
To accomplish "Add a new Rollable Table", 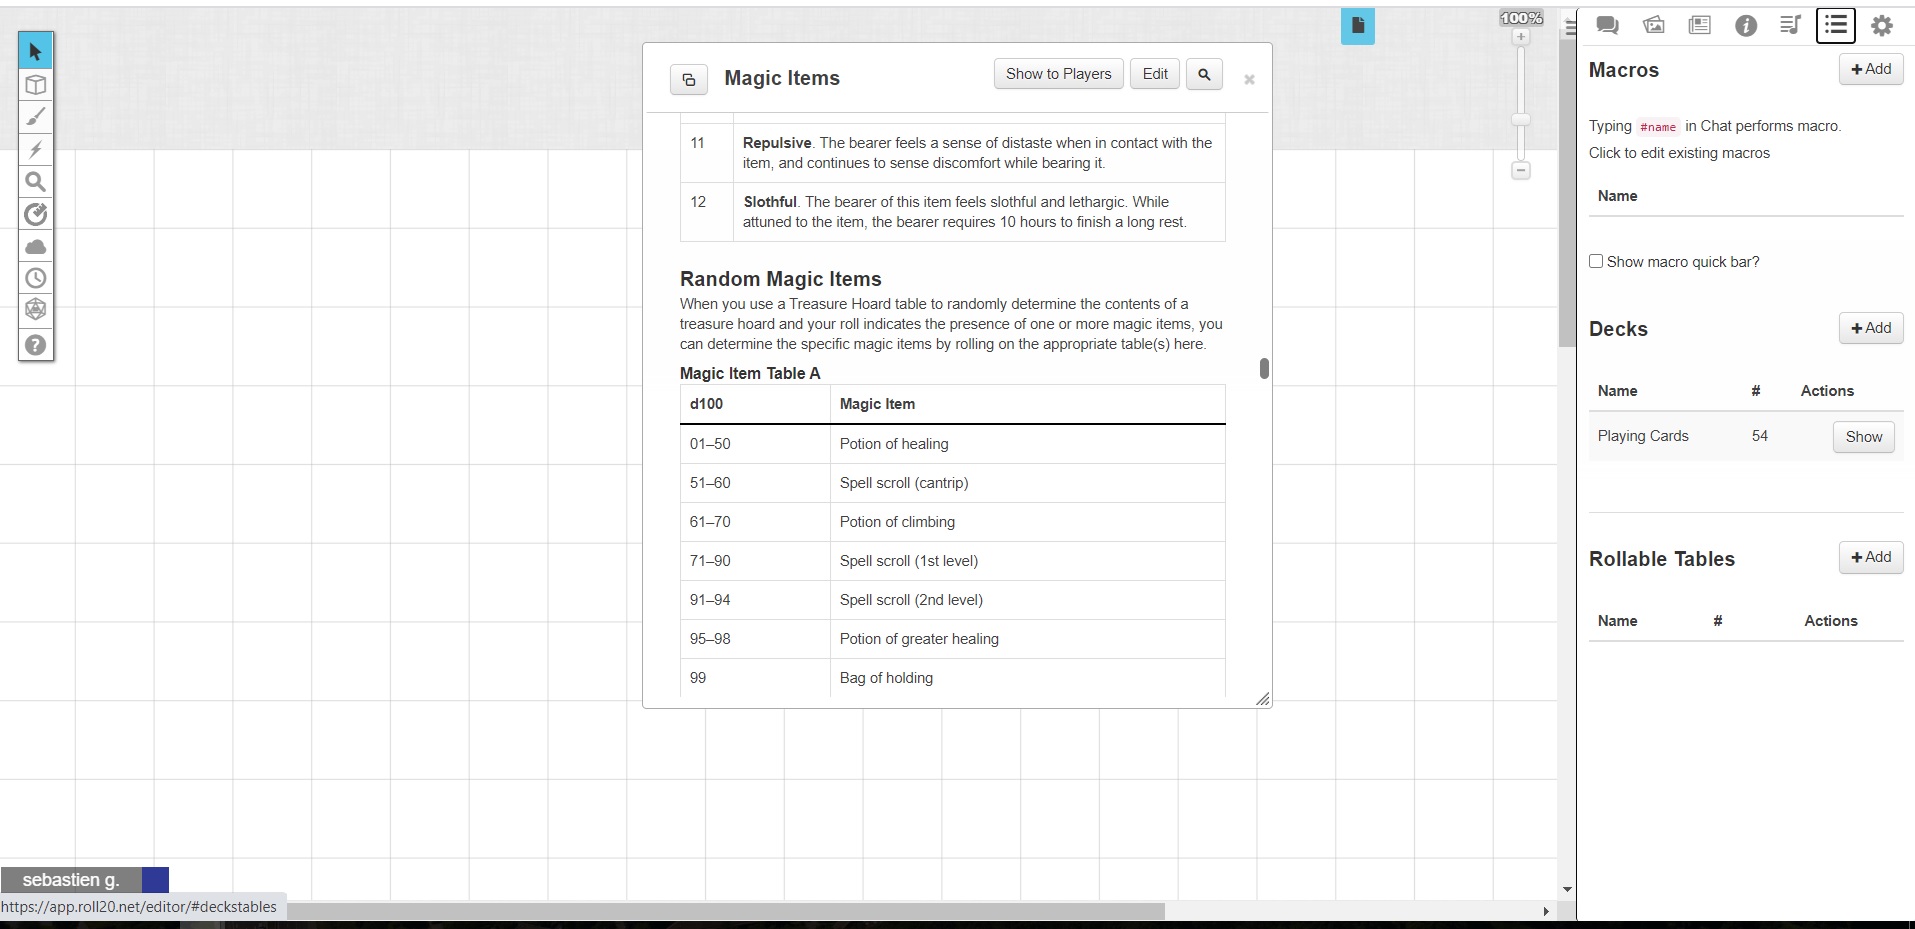I will tap(1871, 557).
